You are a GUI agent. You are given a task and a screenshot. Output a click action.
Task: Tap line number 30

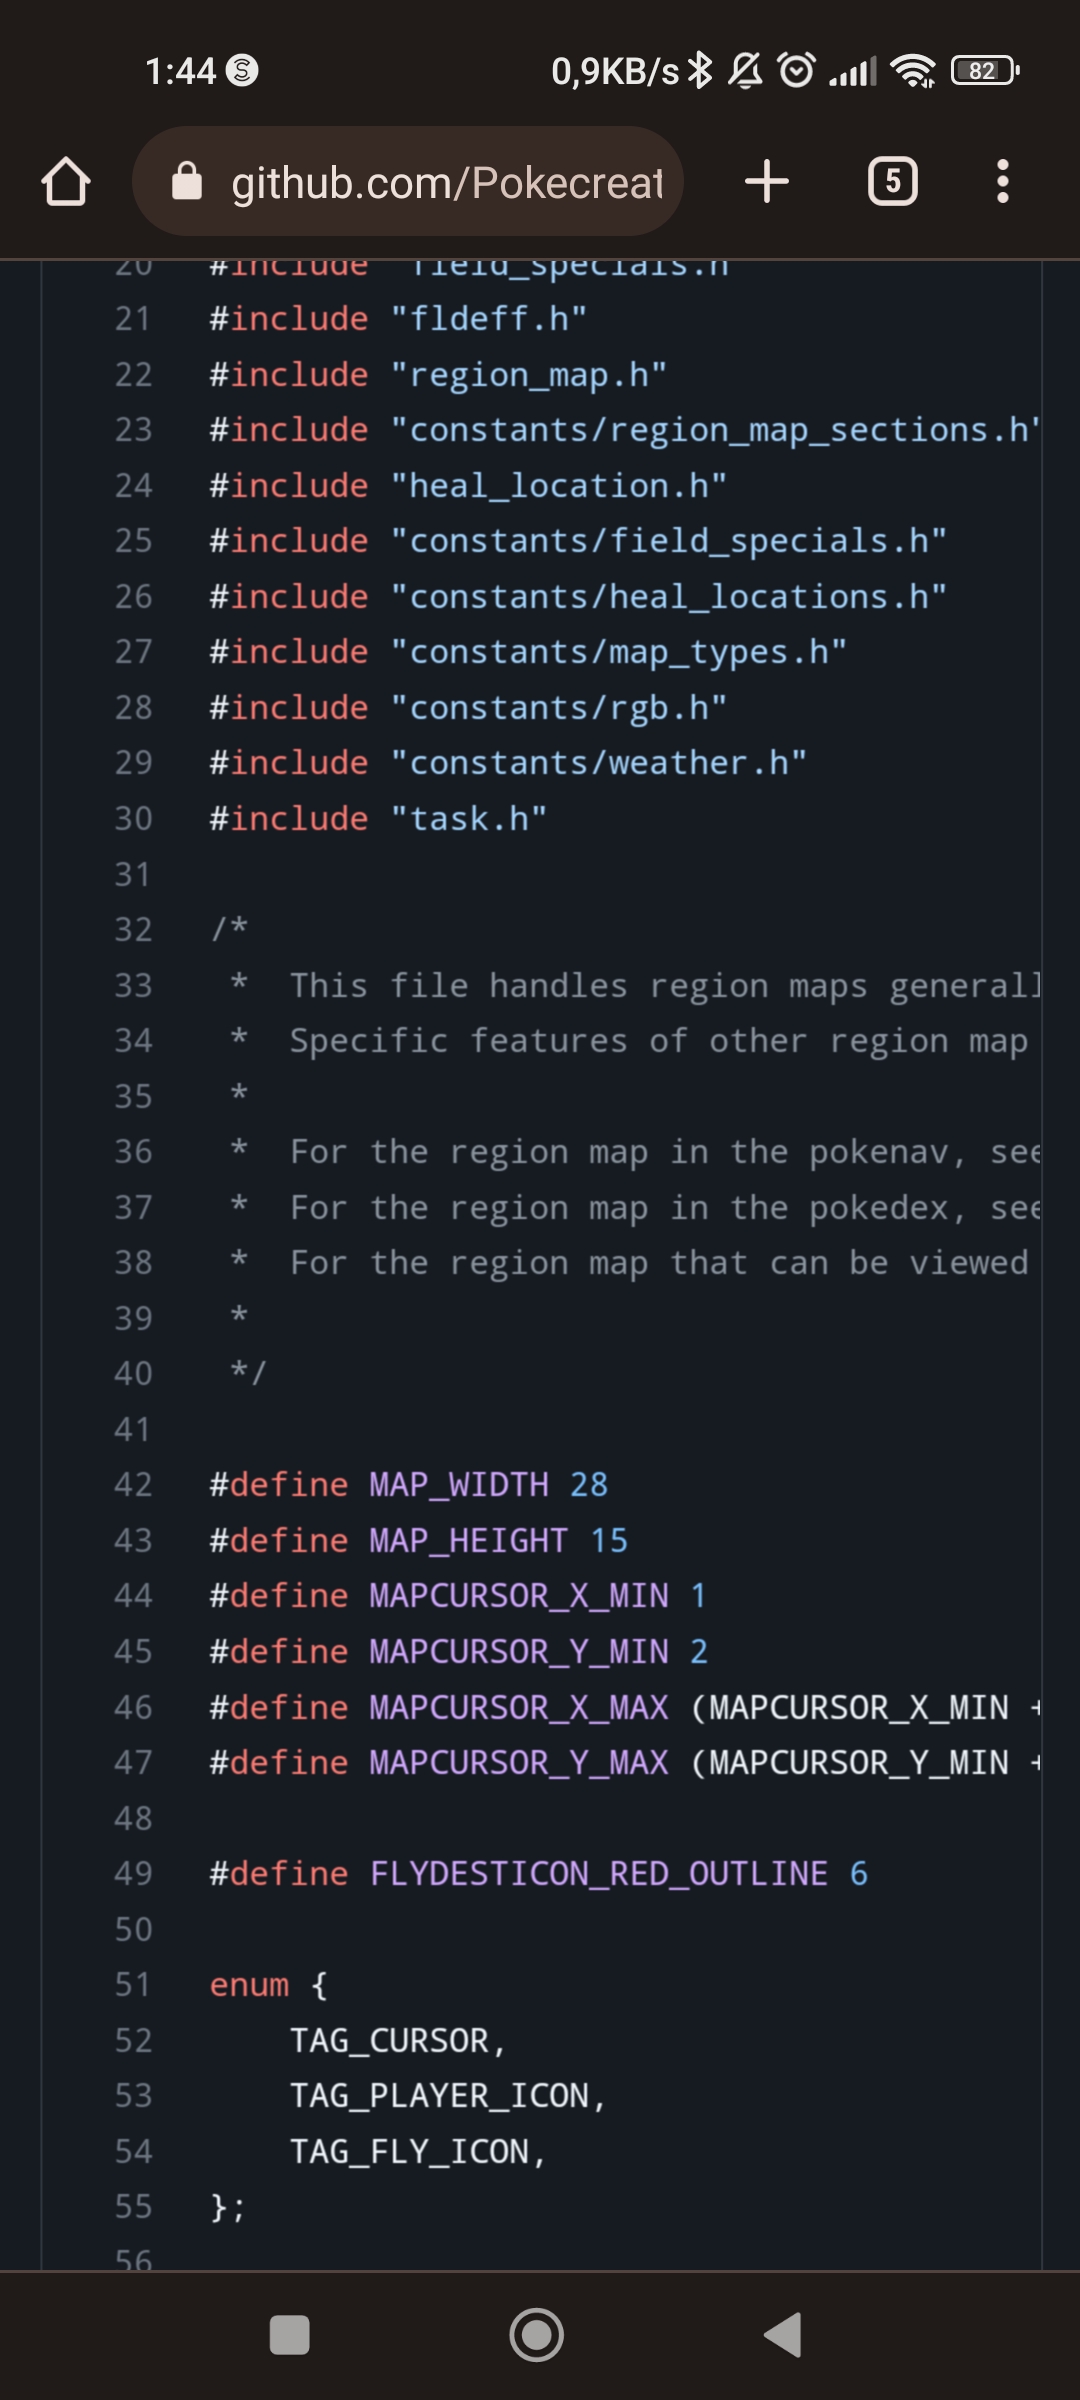click(133, 818)
